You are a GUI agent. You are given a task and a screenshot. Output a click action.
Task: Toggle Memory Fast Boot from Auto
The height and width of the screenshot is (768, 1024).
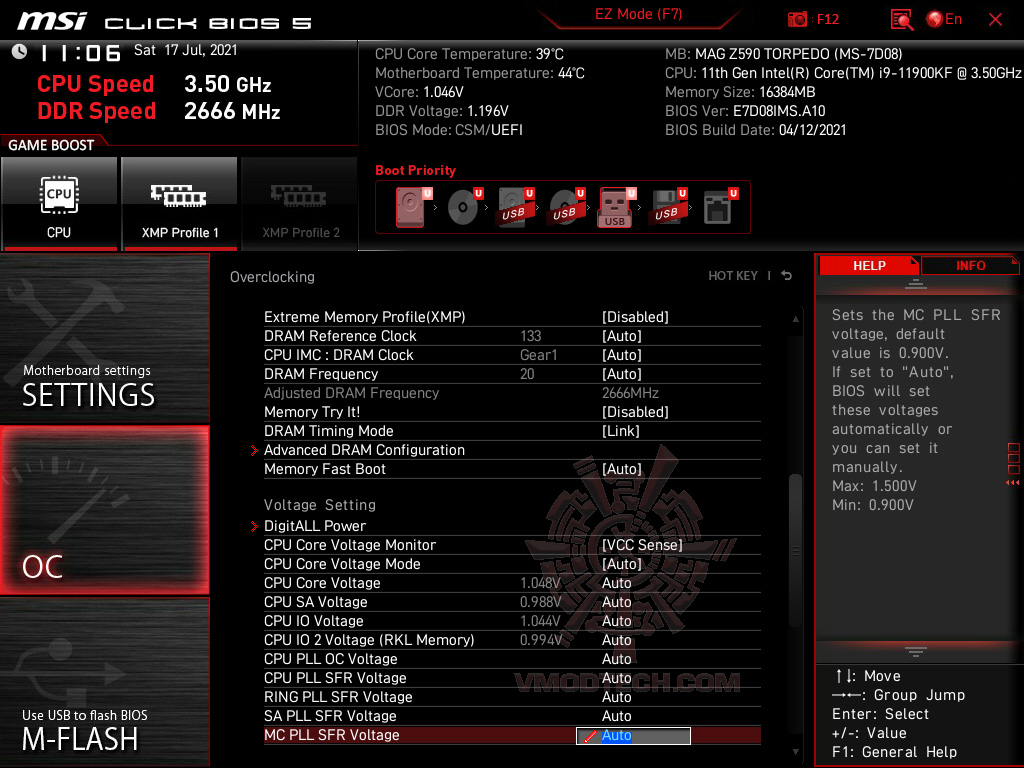pos(636,468)
